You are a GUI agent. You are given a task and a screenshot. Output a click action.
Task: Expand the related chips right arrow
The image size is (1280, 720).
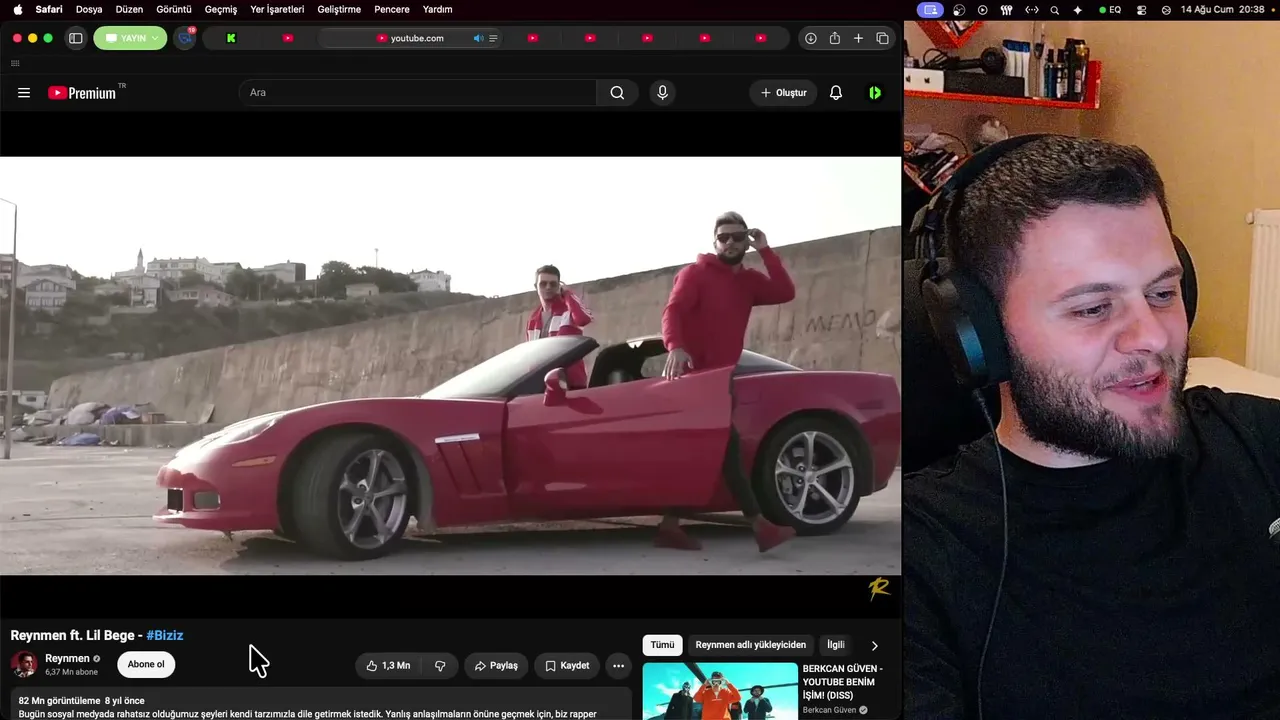874,646
